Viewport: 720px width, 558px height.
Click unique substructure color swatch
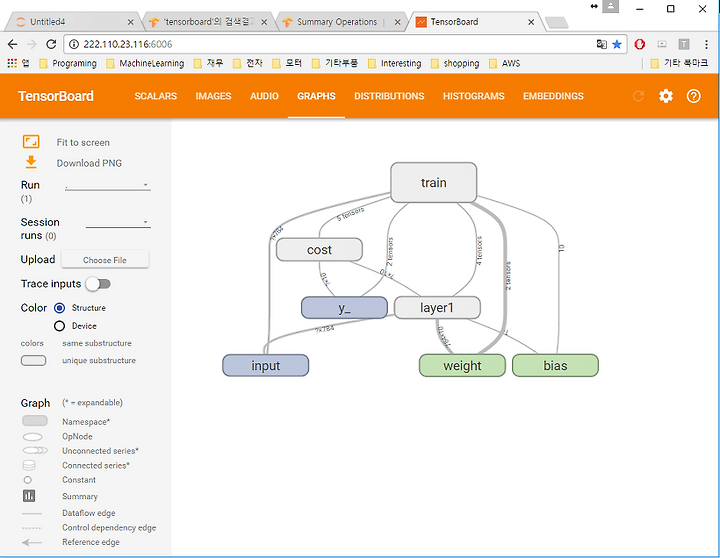click(x=34, y=361)
